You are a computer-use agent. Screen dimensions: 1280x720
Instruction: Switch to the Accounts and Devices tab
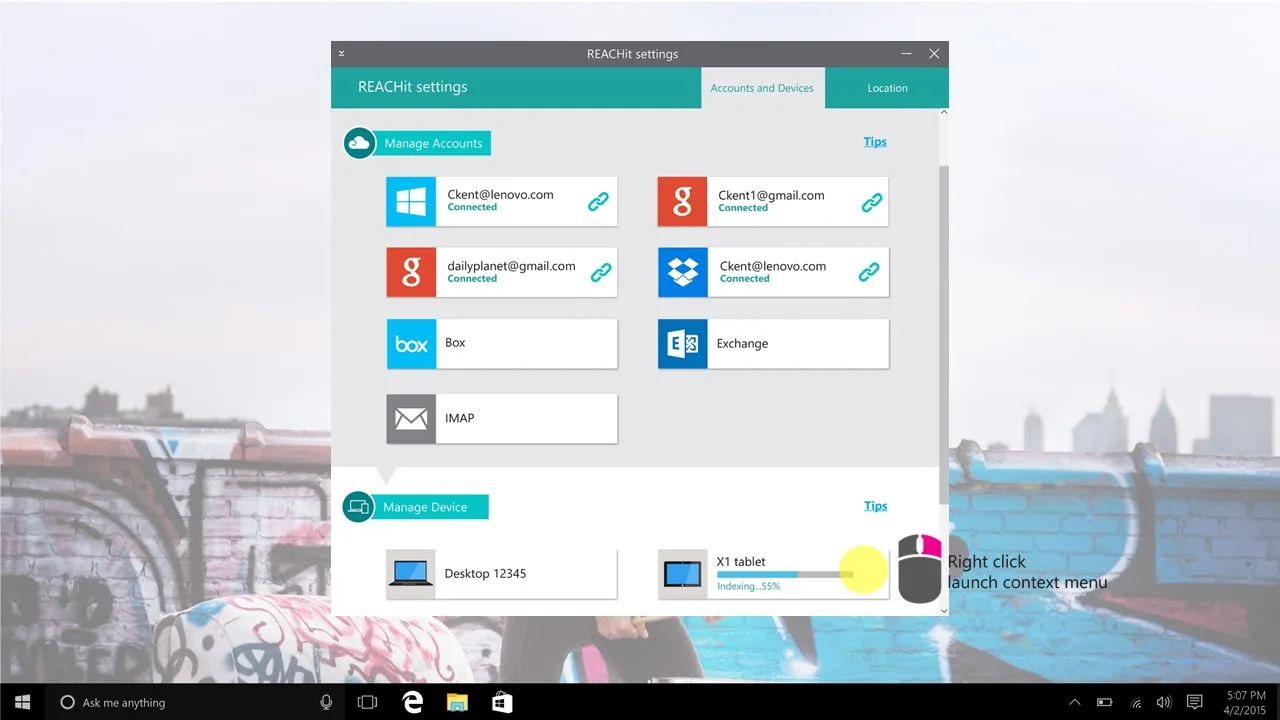pos(762,88)
